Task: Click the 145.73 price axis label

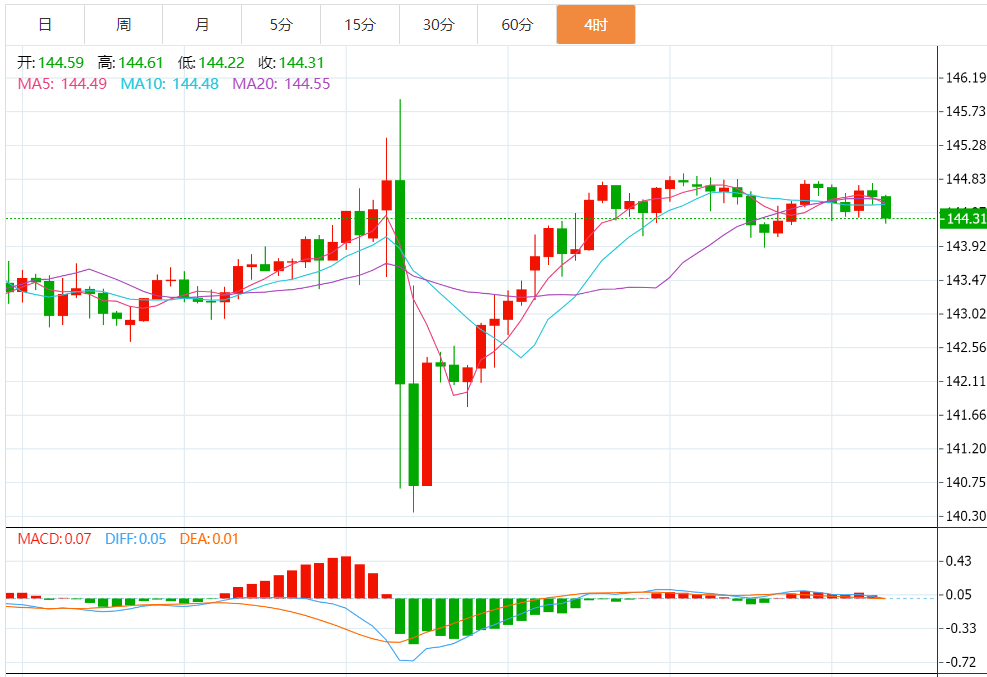Action: (966, 111)
